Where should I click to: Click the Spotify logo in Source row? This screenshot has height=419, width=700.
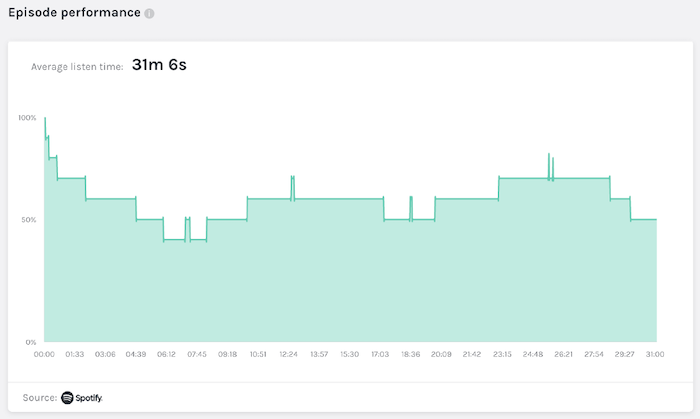click(x=82, y=398)
